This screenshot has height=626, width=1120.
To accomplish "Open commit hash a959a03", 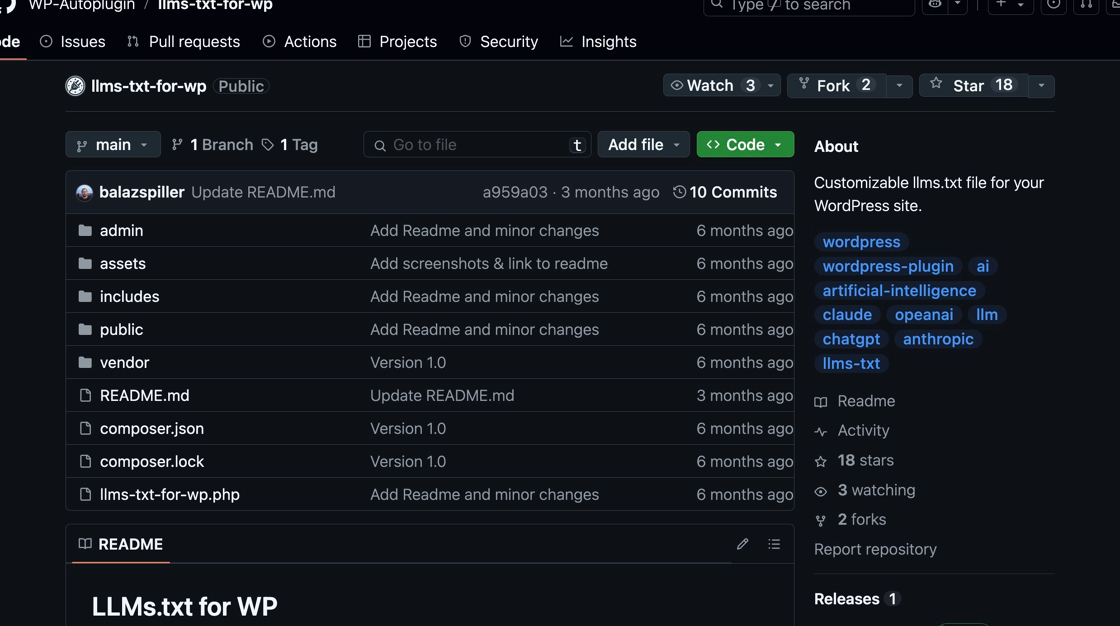I will click(x=515, y=192).
